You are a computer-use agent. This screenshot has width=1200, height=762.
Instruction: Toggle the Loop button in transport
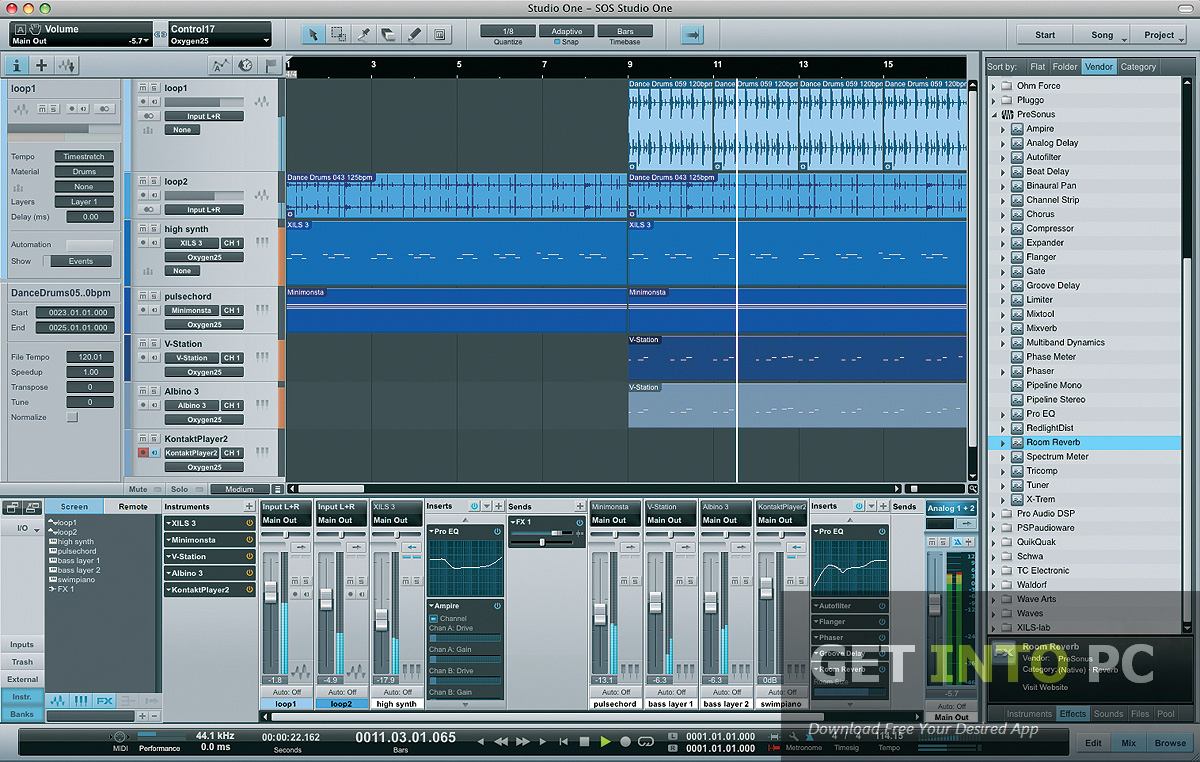coord(646,742)
